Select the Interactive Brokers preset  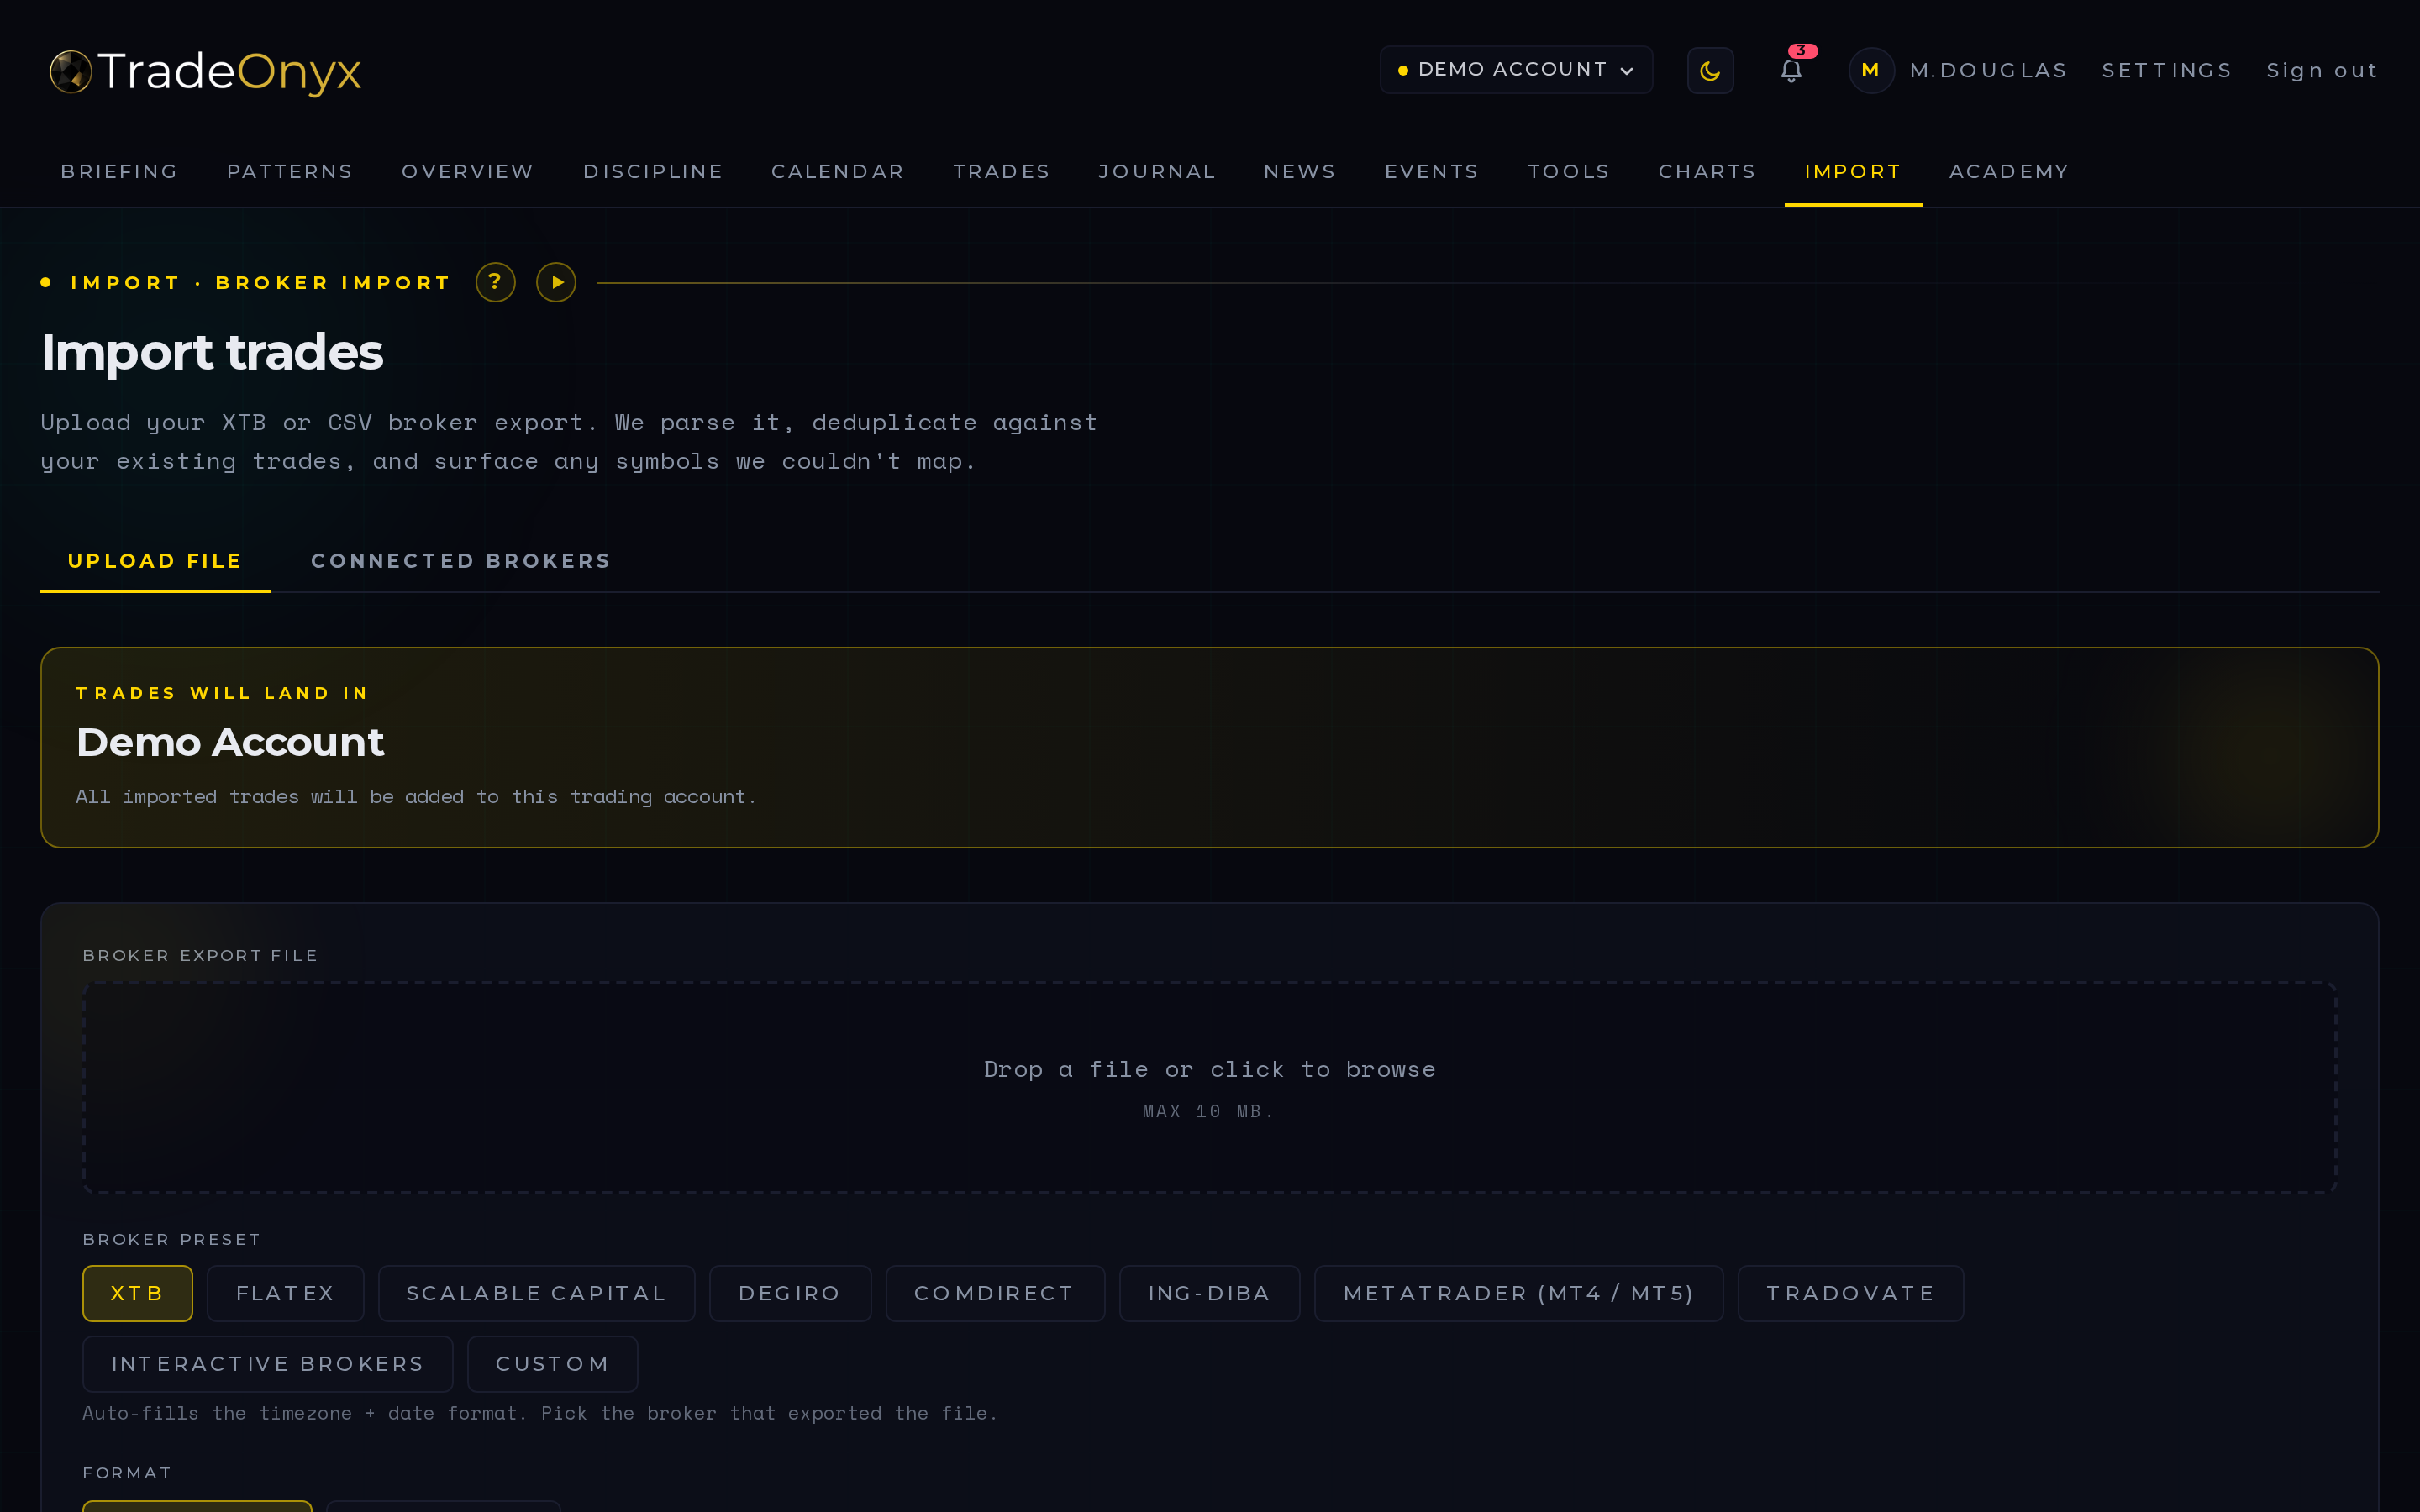pos(268,1364)
